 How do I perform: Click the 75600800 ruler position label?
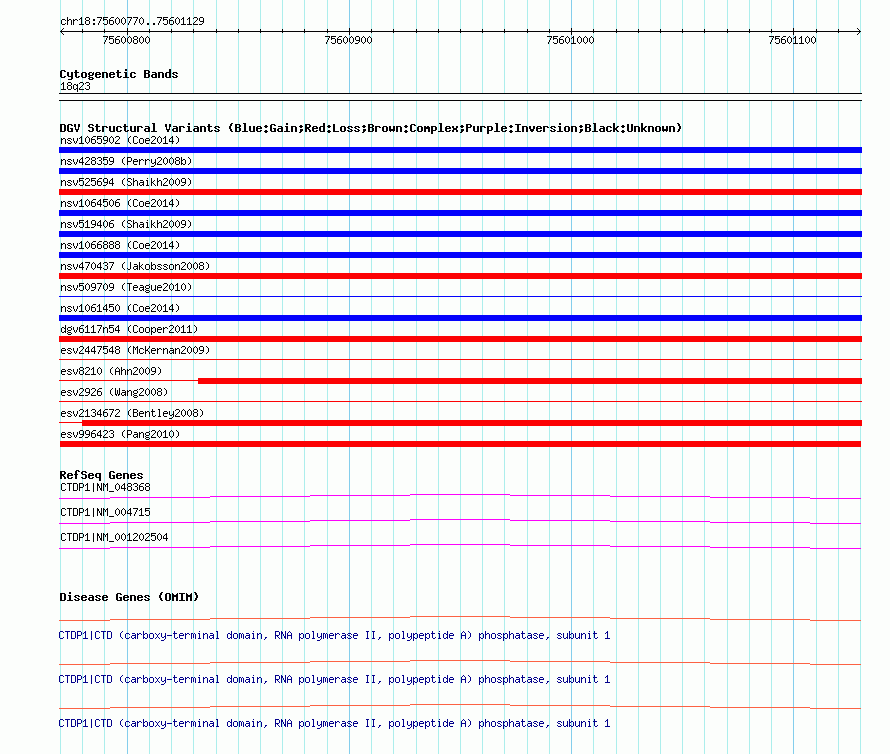[126, 40]
